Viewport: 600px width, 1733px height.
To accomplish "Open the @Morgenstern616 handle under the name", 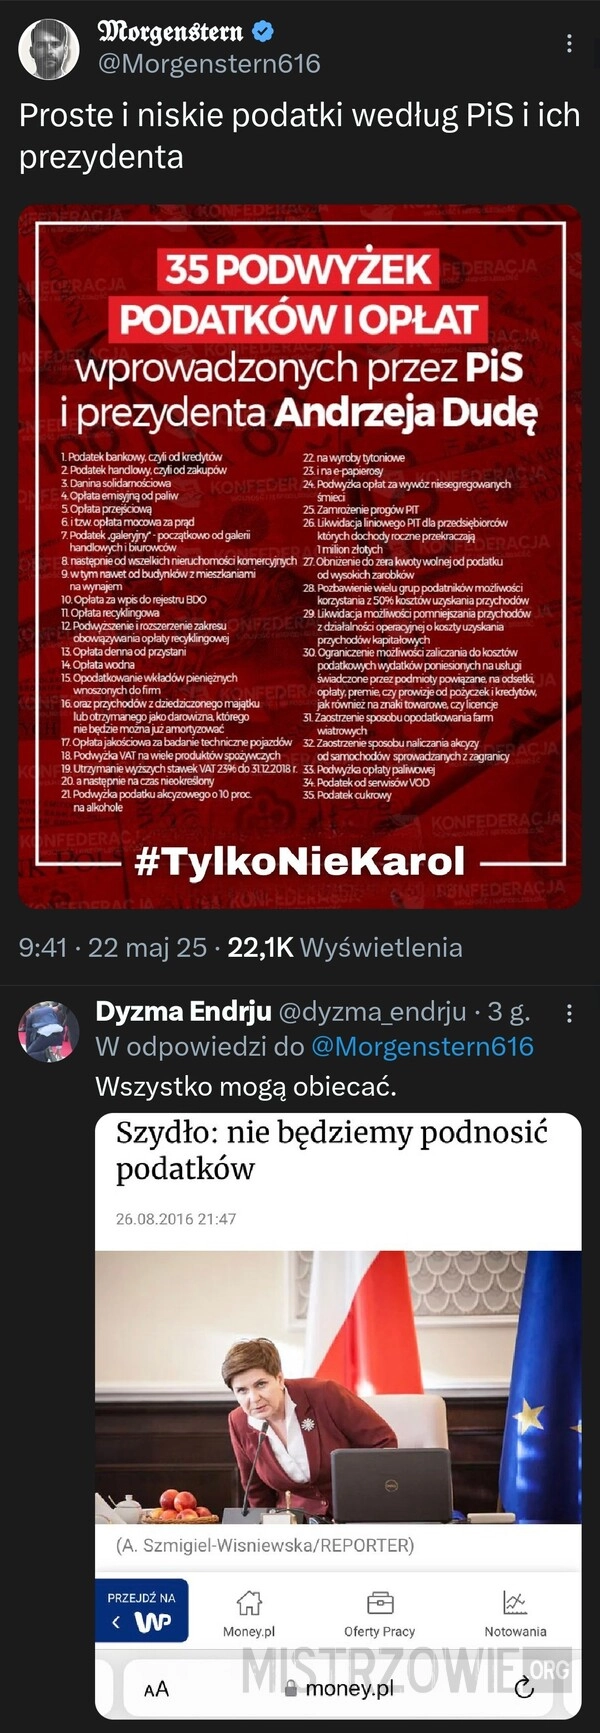I will pyautogui.click(x=208, y=64).
